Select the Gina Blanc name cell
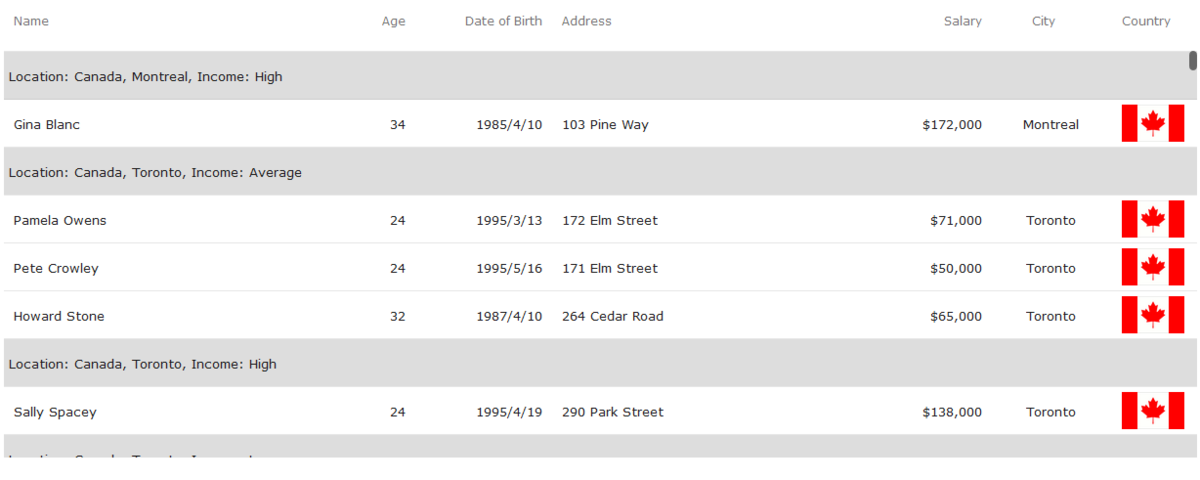 [47, 125]
